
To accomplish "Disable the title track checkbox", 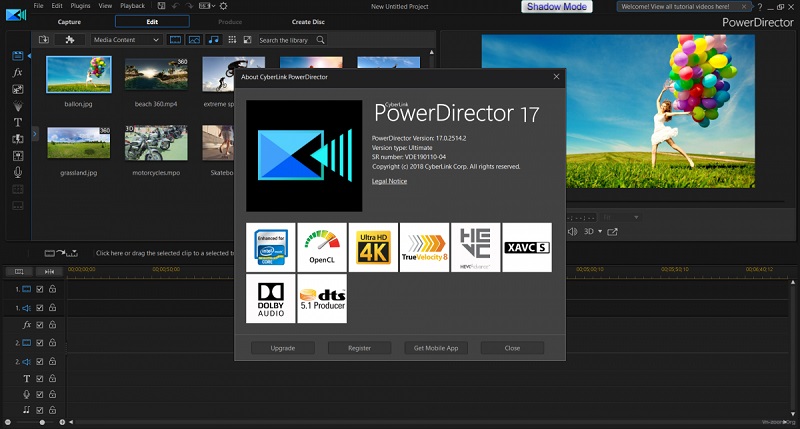I will (39, 378).
